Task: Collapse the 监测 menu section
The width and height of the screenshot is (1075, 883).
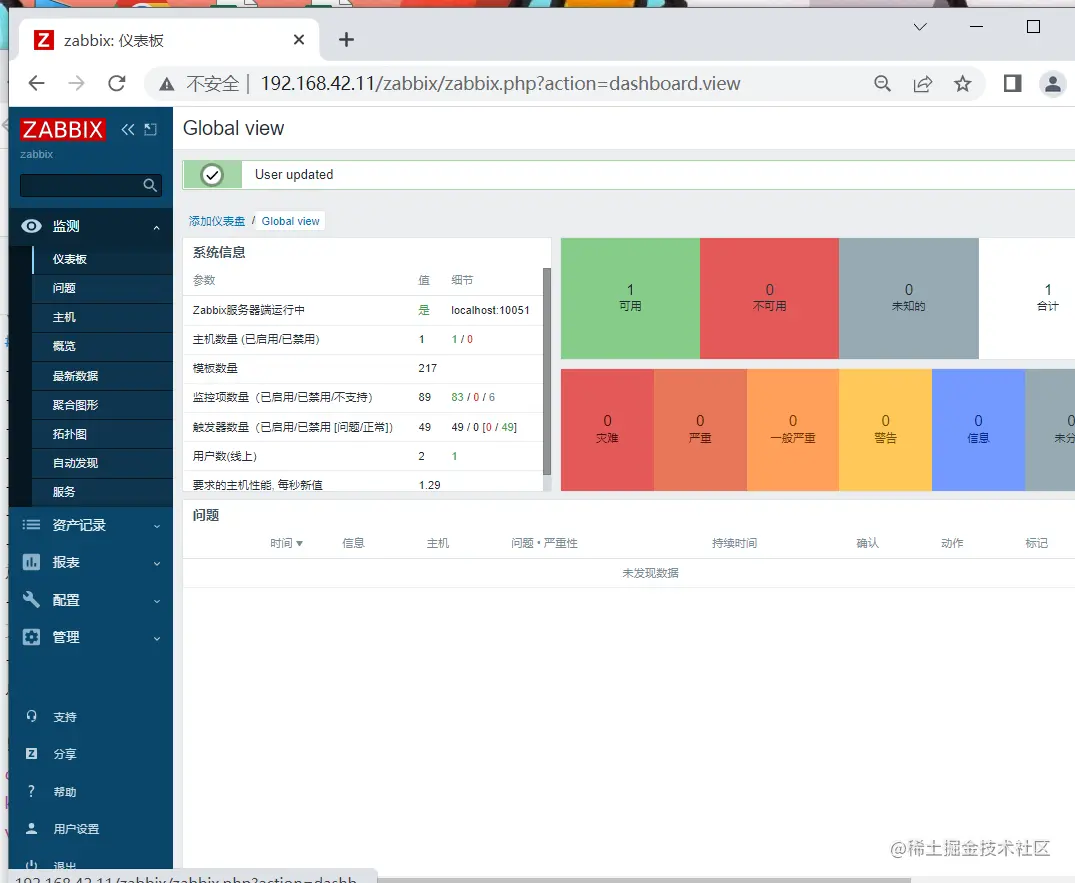Action: 156,227
